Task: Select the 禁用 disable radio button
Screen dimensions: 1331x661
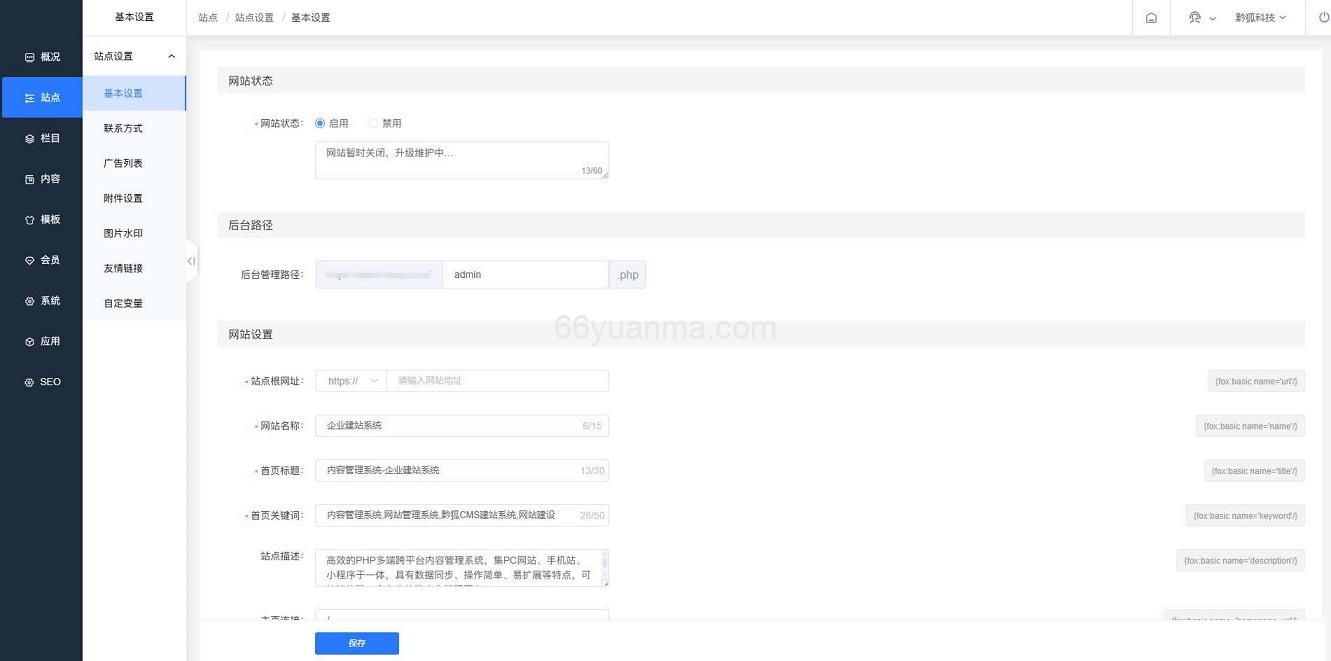Action: 373,122
